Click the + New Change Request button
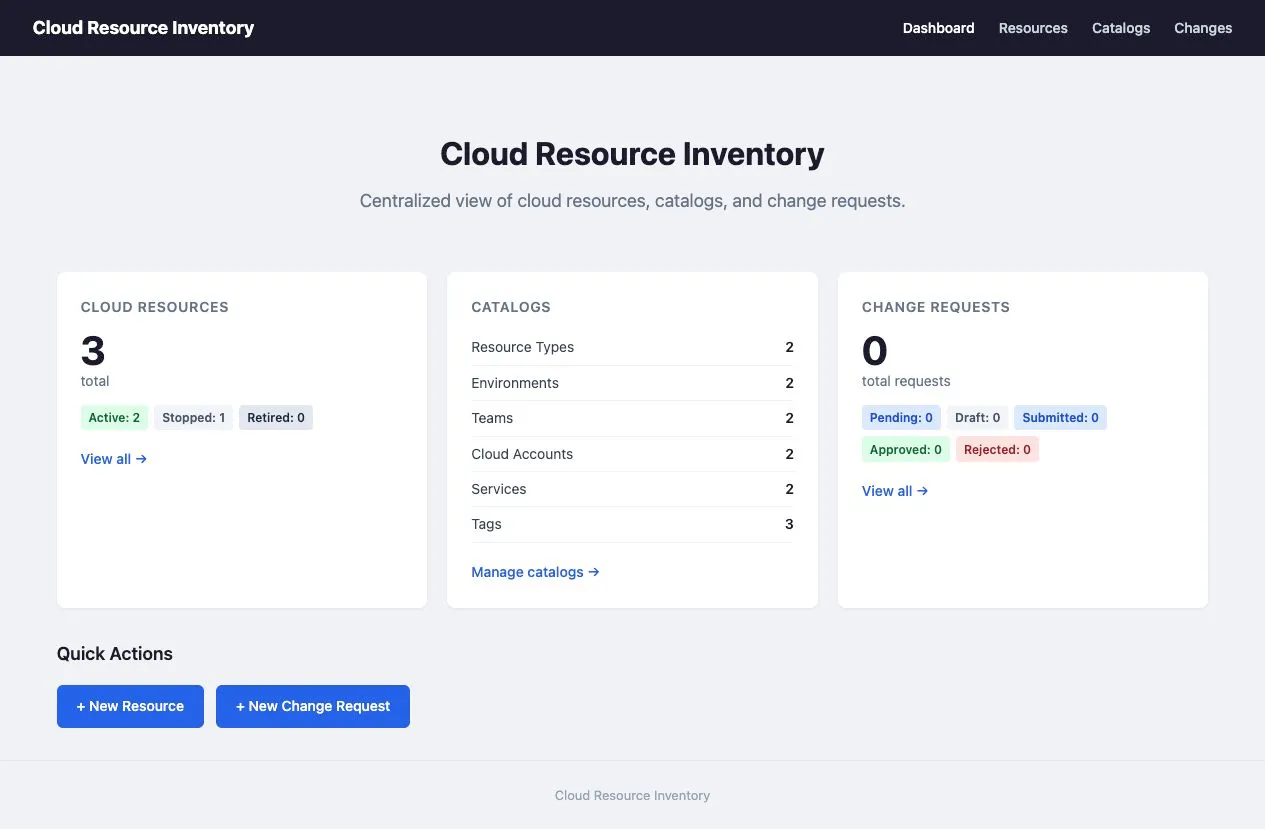Image resolution: width=1265 pixels, height=829 pixels. coord(313,706)
